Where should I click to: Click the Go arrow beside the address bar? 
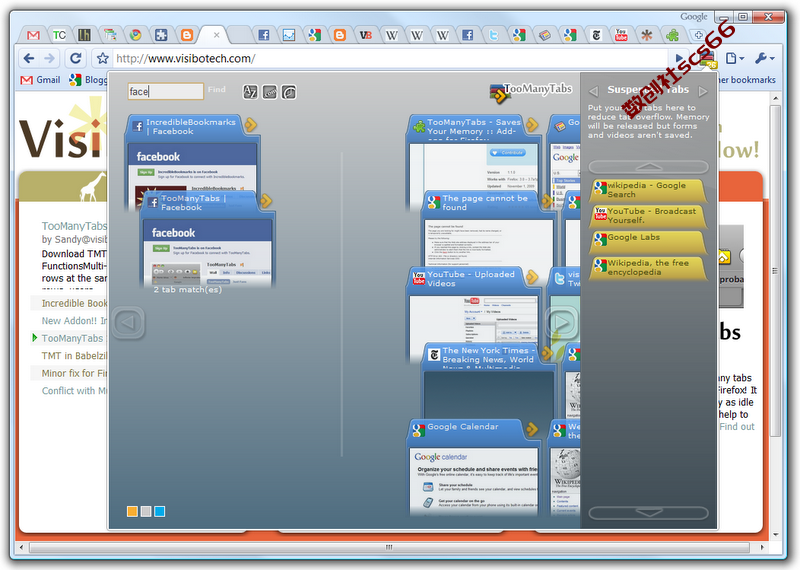pos(679,58)
